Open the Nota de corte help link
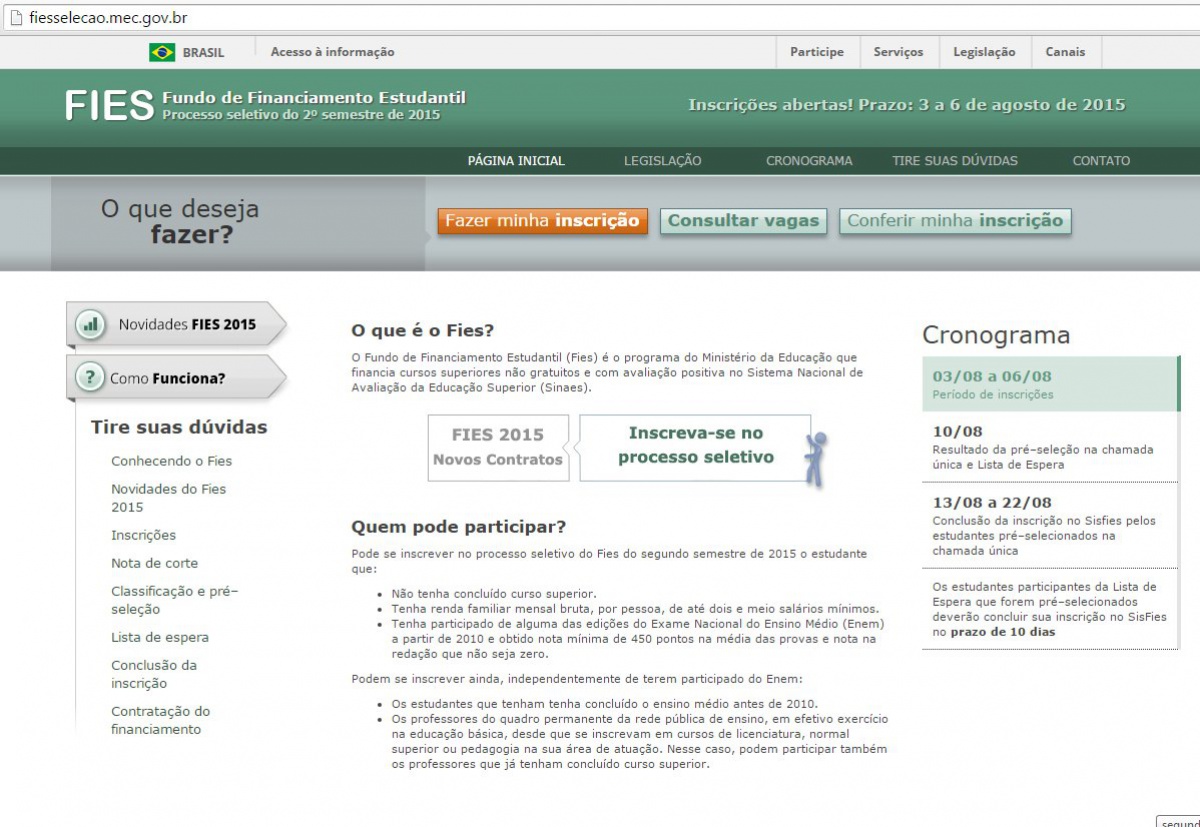Image resolution: width=1200 pixels, height=827 pixels. (x=154, y=563)
